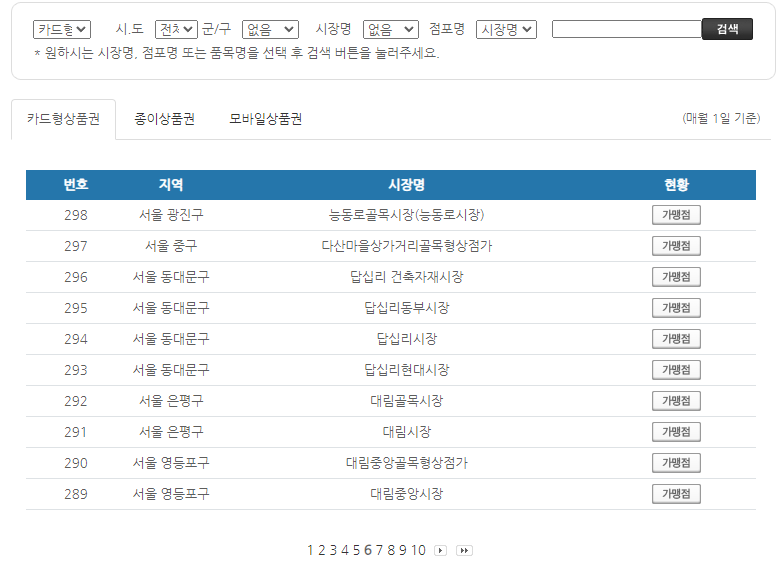Click region 서울 영등포구 in row 290
Viewport: 782px width, 568px height.
coord(171,463)
